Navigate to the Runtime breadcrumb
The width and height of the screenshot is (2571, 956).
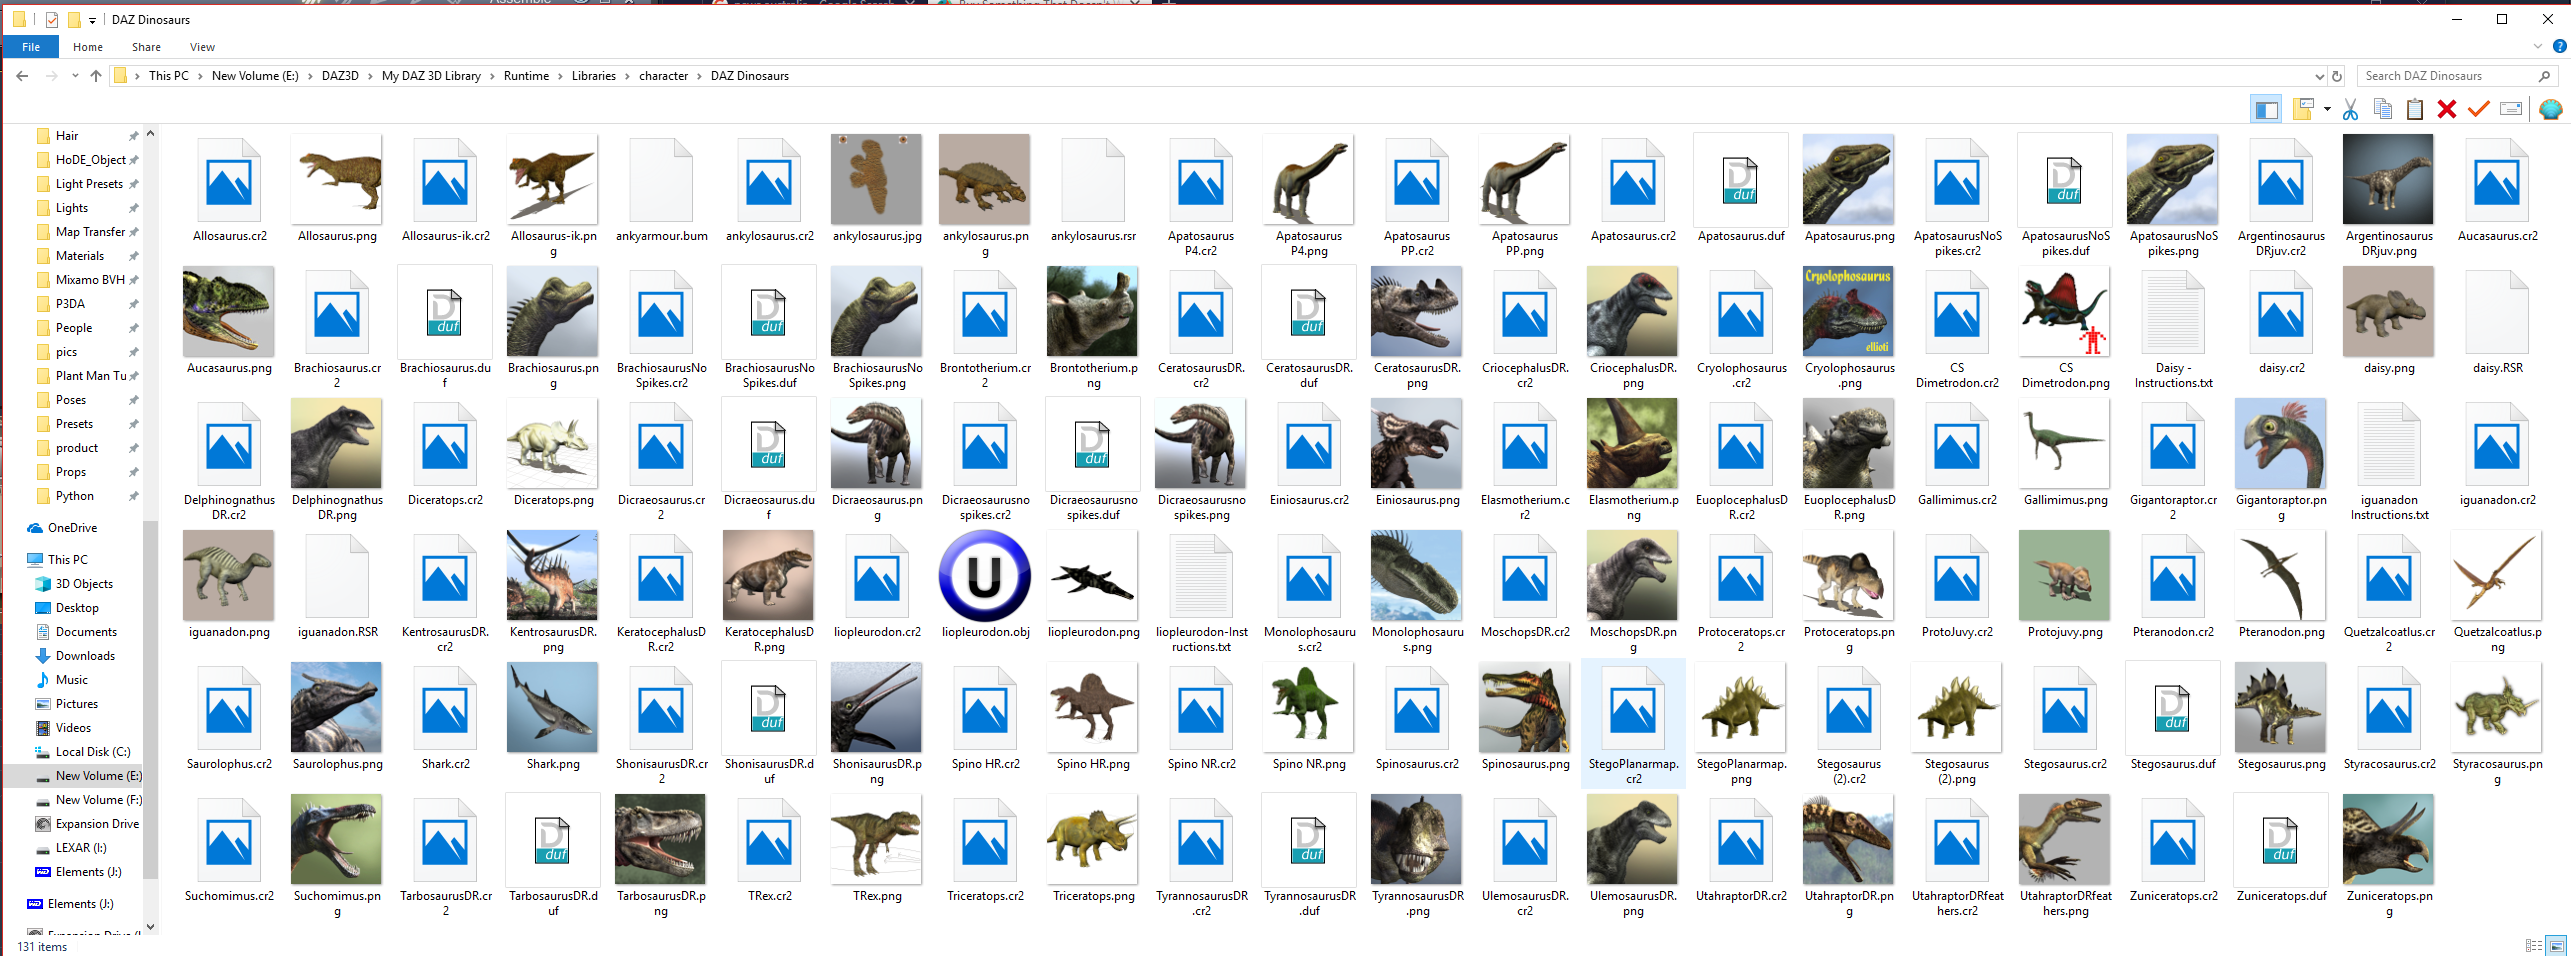(x=526, y=76)
